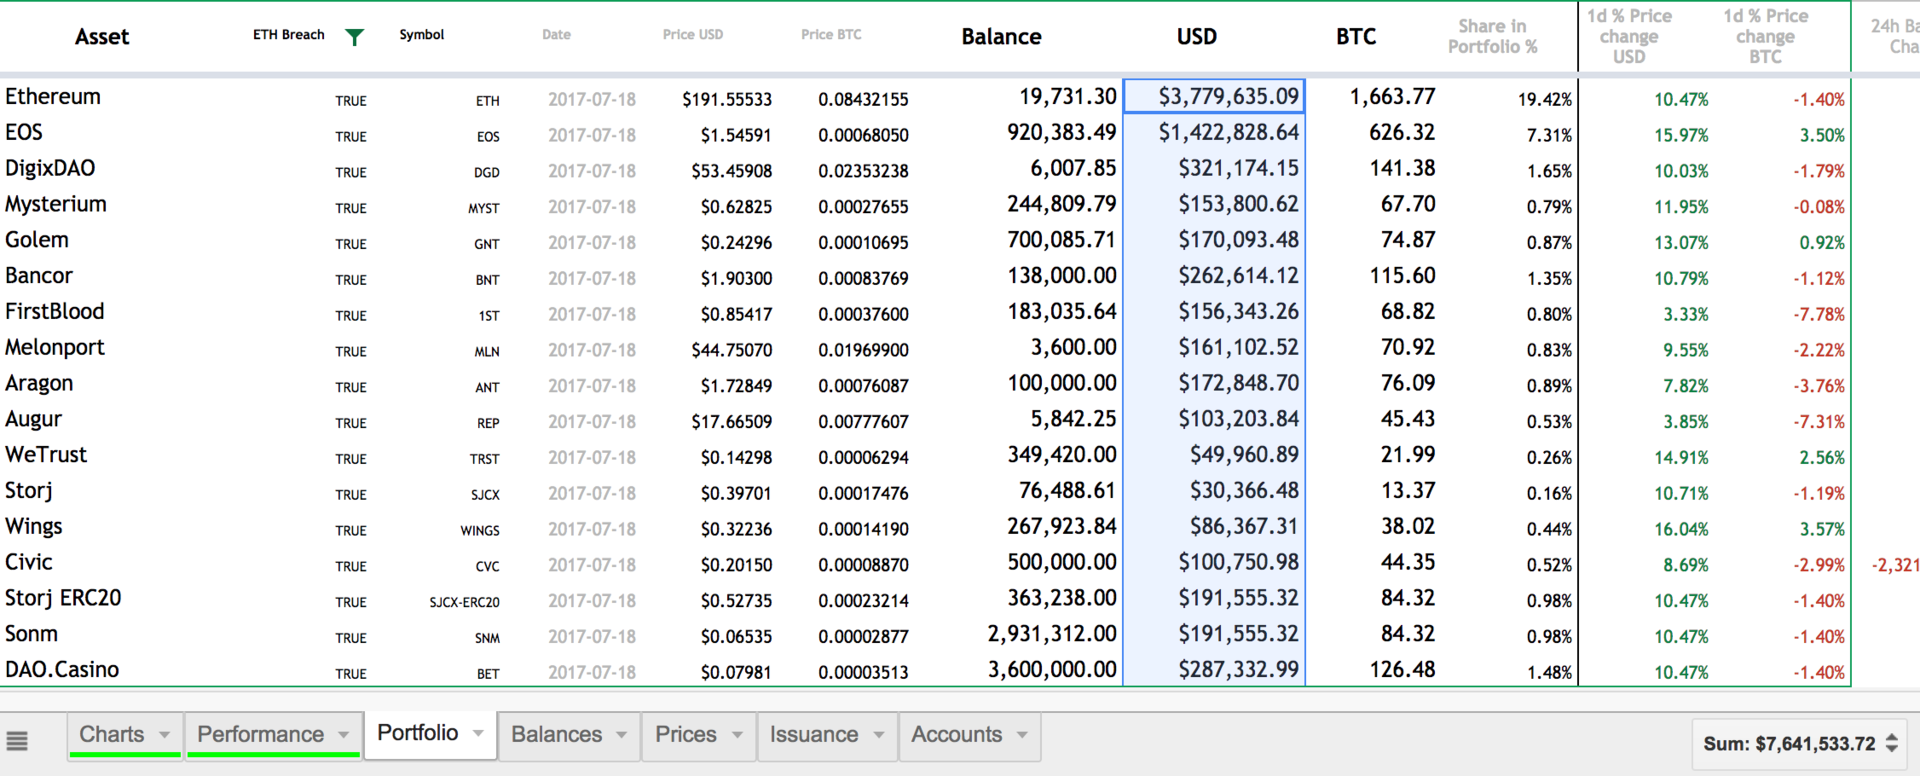The width and height of the screenshot is (1920, 776).
Task: Click the 16.04% Wings USD change
Action: coord(1681,530)
